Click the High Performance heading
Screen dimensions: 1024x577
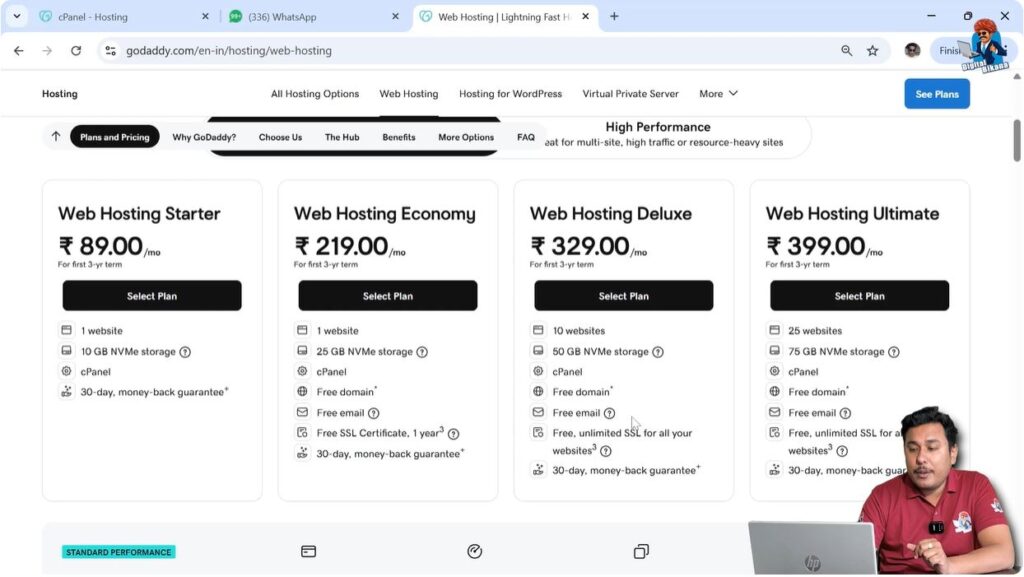click(x=658, y=127)
